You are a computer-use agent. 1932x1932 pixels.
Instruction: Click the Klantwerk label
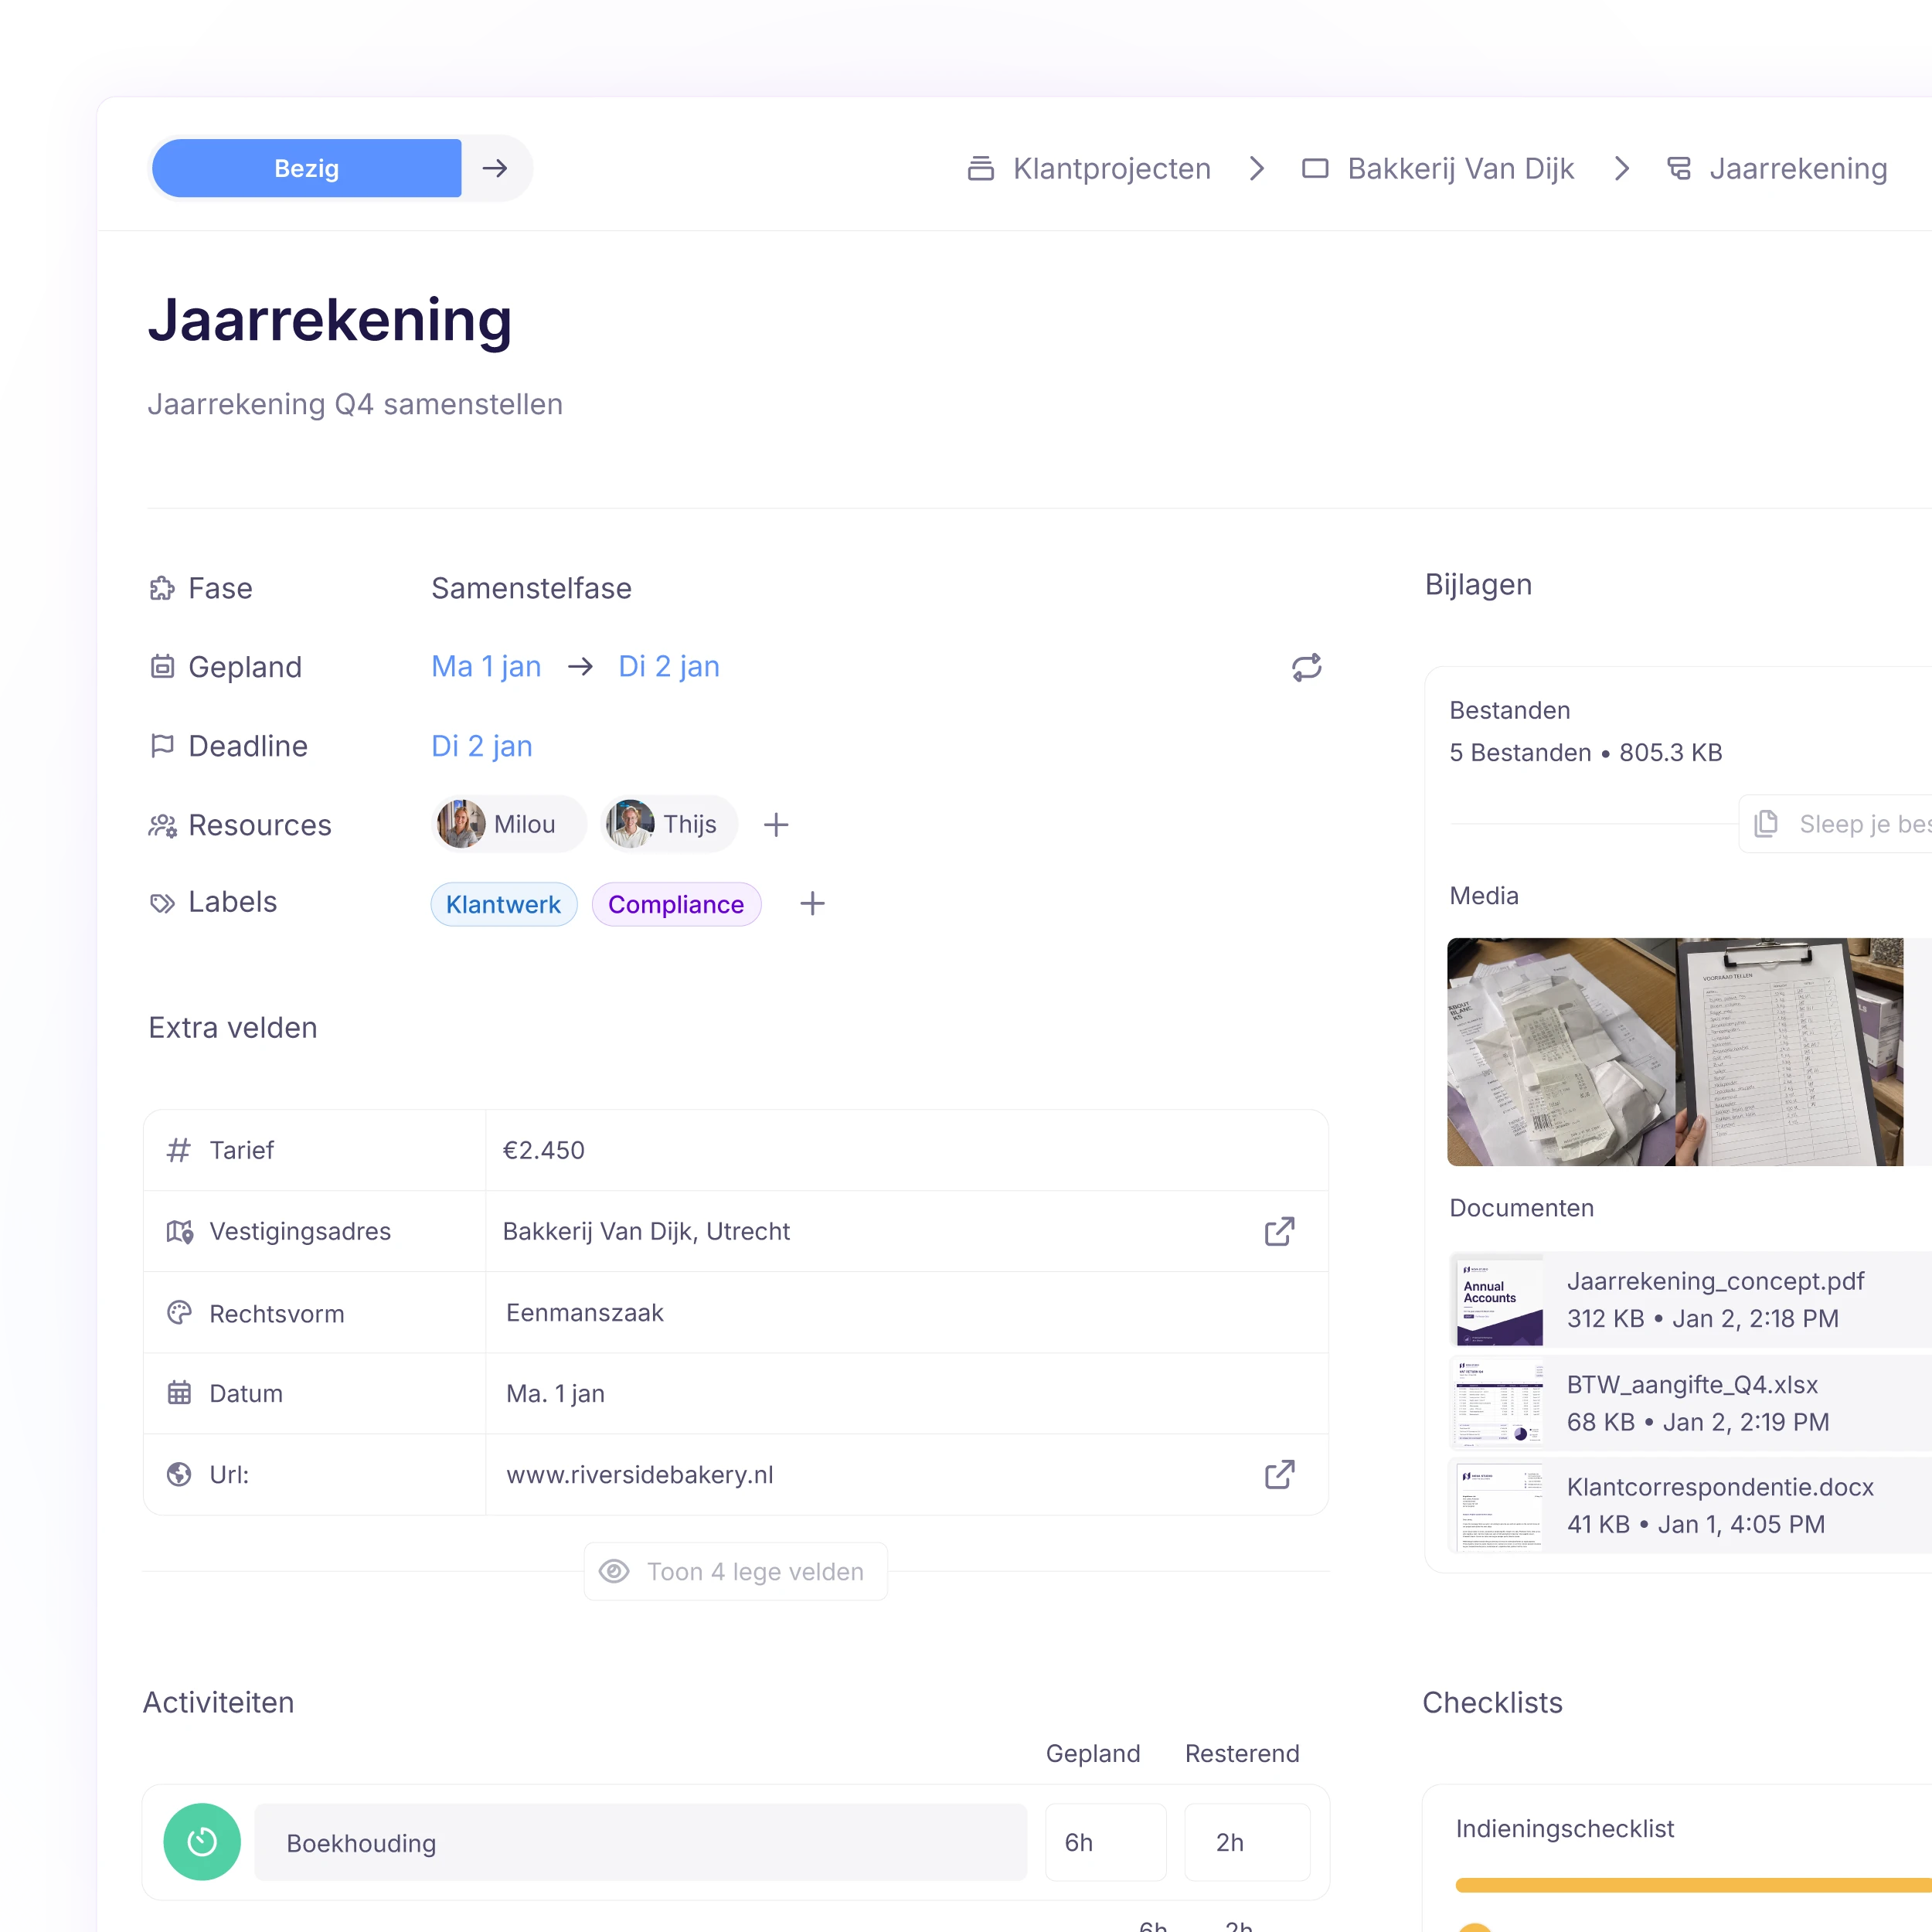(x=504, y=904)
